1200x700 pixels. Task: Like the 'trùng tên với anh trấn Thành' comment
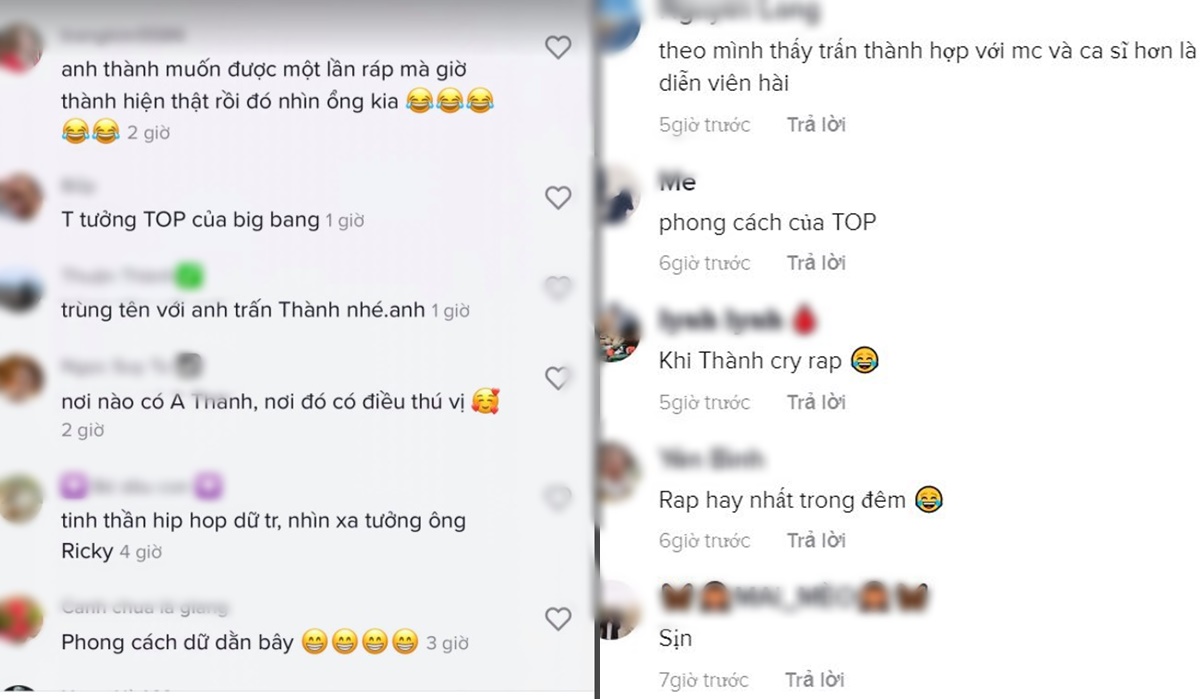(x=558, y=289)
